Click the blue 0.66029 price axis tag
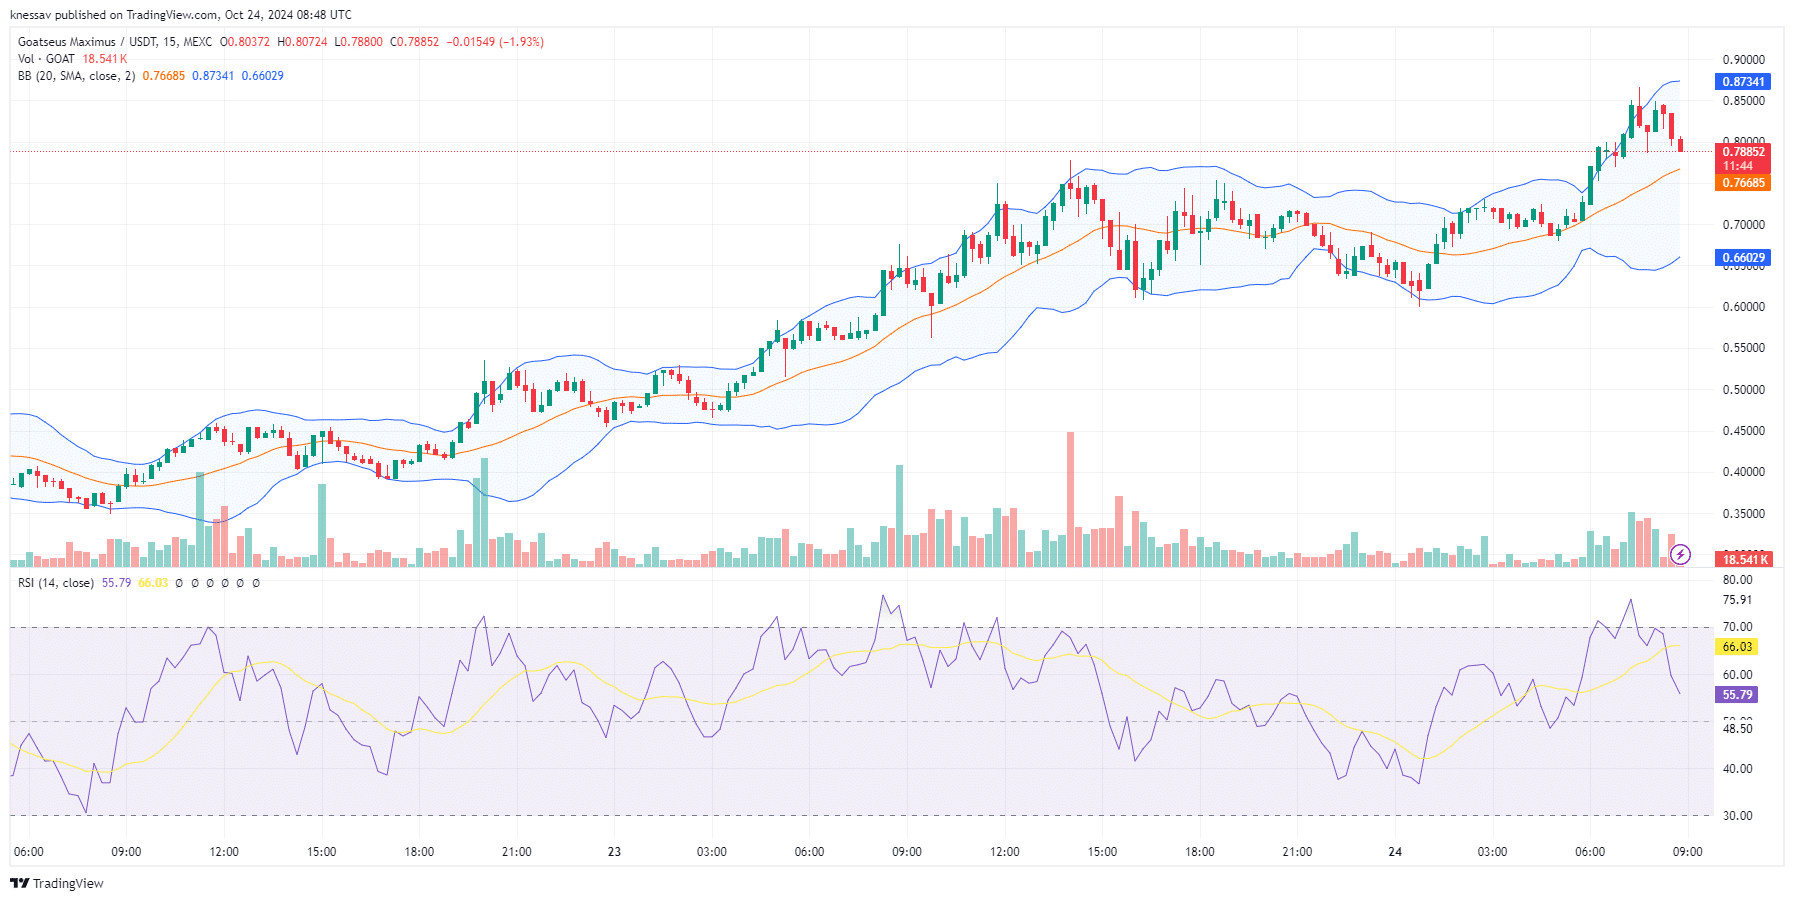The height and width of the screenshot is (901, 1794). point(1743,258)
